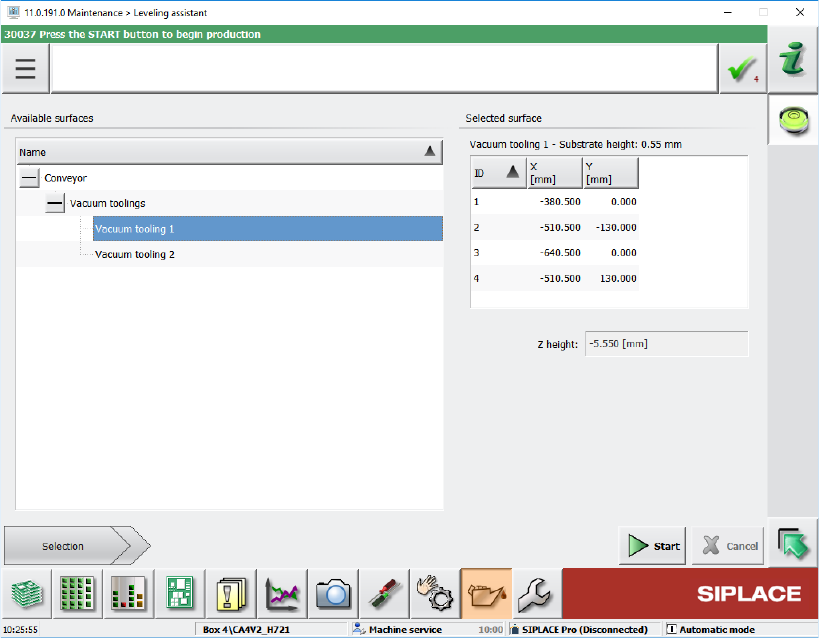Minimize the Leveling assistant window
Image resolution: width=819 pixels, height=638 pixels.
728,13
